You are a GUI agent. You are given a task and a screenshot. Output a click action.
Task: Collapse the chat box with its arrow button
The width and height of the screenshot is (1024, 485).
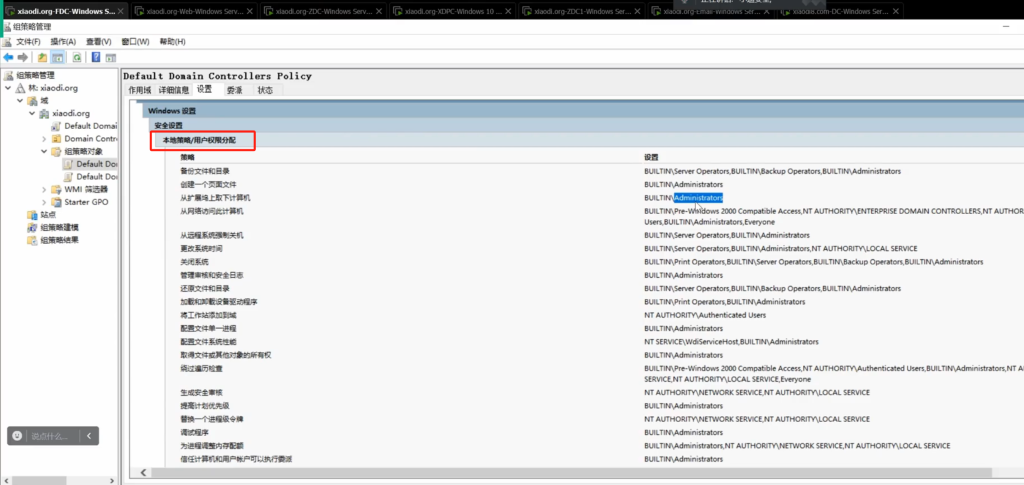(89, 435)
